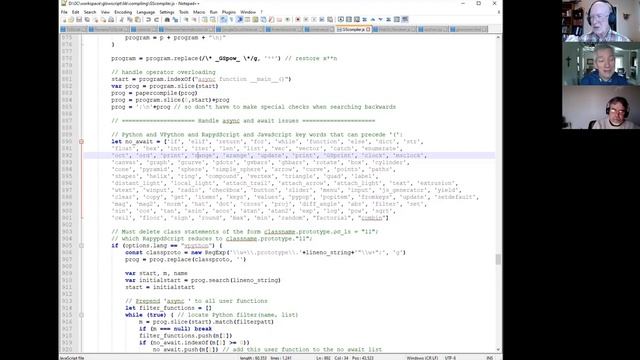Open the File menu
Viewport: 640px width, 360px height.
[x=64, y=12]
